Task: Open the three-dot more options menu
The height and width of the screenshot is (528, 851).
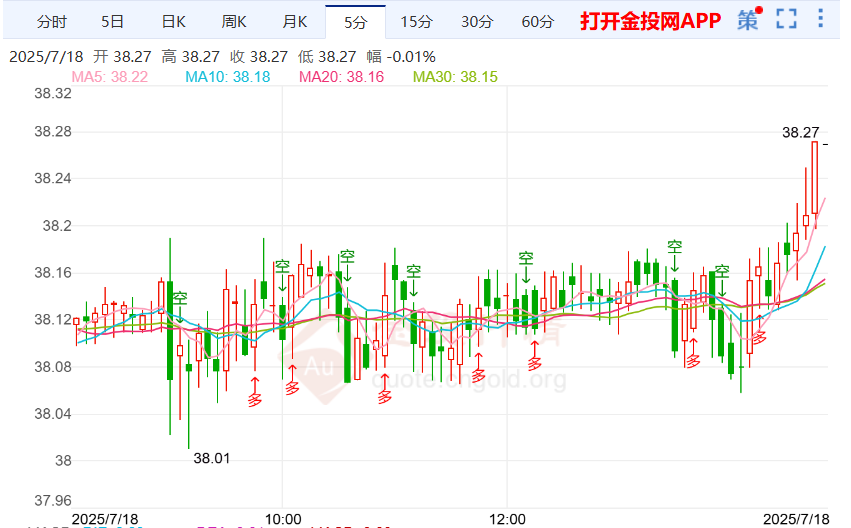Action: coord(820,18)
